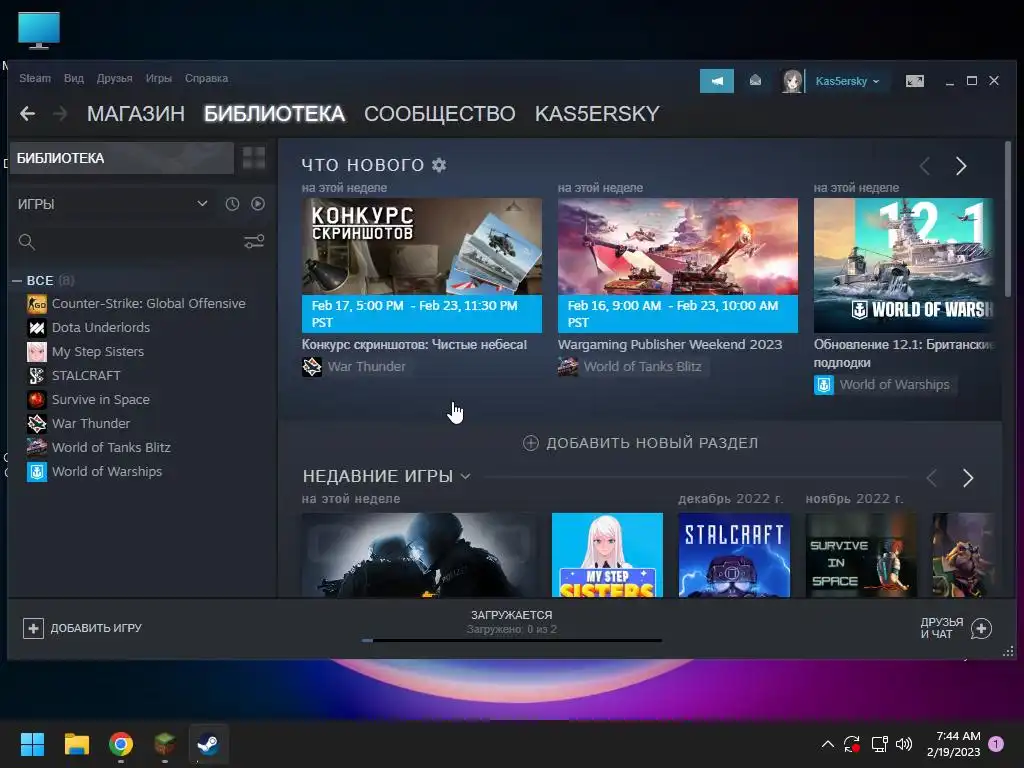Screen dimensions: 1024x768
Task: Switch to Big Picture mode icon
Action: point(914,81)
